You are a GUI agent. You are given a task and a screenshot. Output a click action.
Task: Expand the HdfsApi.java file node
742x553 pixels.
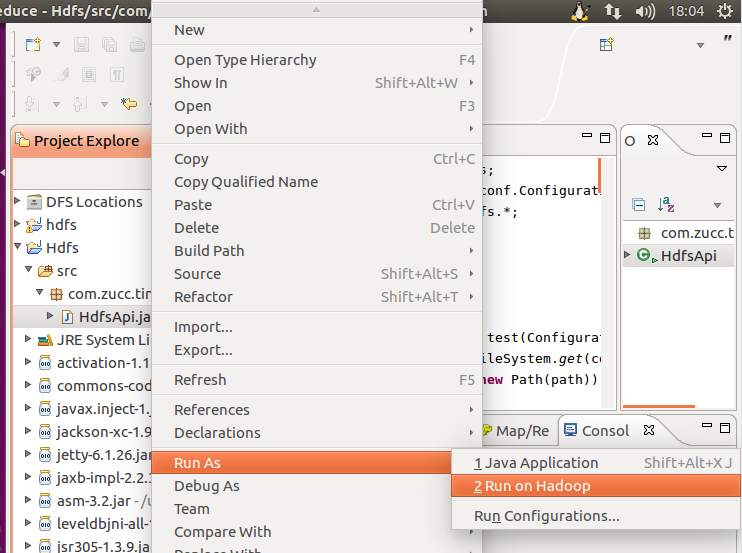tap(50, 315)
